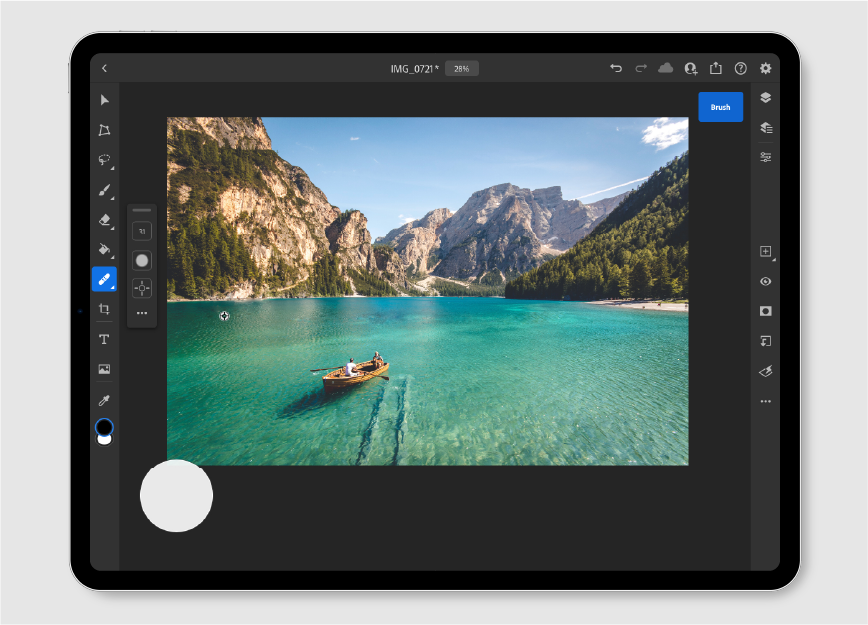The image size is (868, 625).
Task: Select the Move tool arrow
Action: click(x=104, y=100)
